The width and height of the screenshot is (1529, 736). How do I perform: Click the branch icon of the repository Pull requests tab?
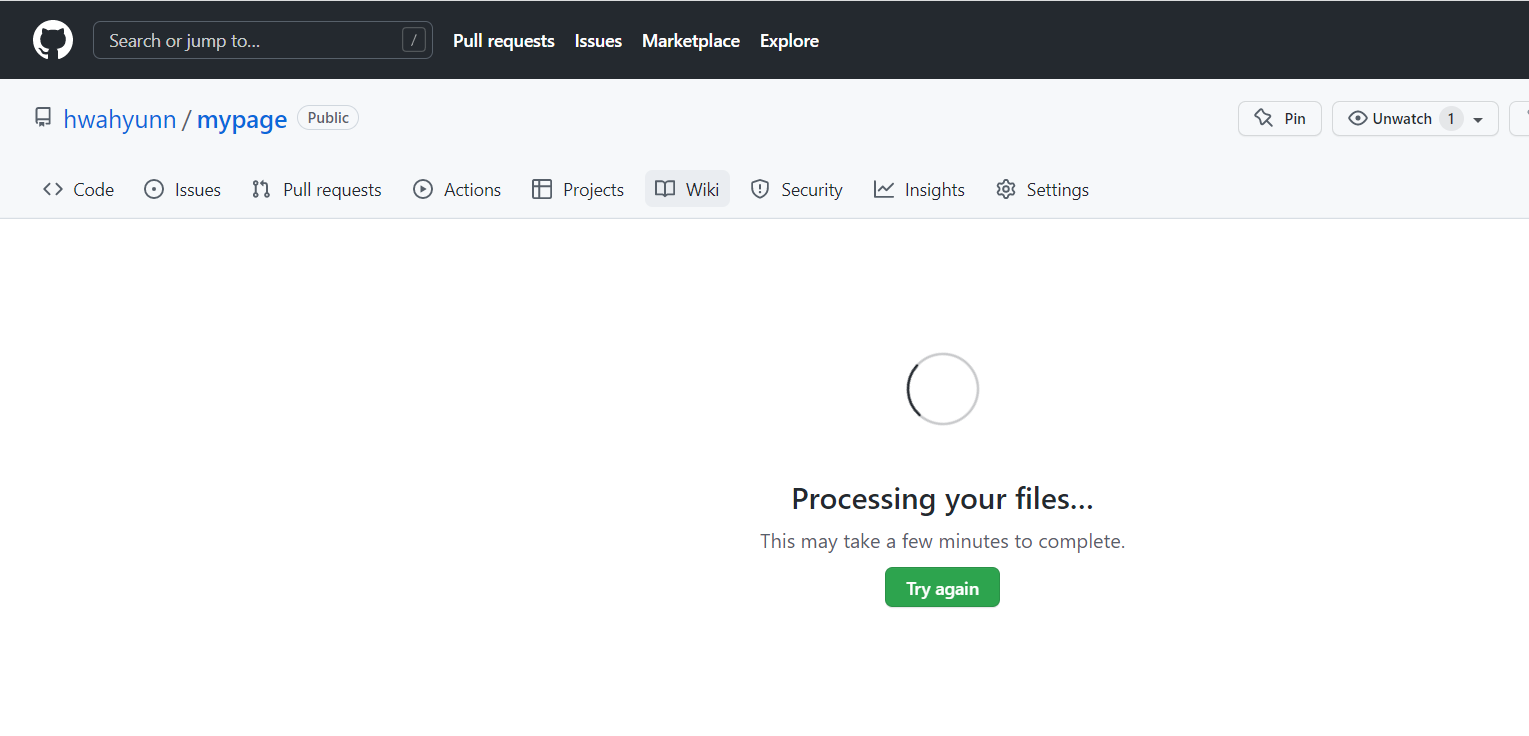tap(261, 190)
